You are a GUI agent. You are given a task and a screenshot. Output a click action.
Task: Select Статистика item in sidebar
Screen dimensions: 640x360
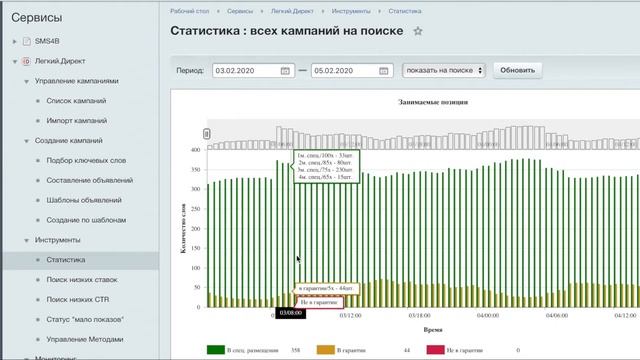[x=66, y=260]
